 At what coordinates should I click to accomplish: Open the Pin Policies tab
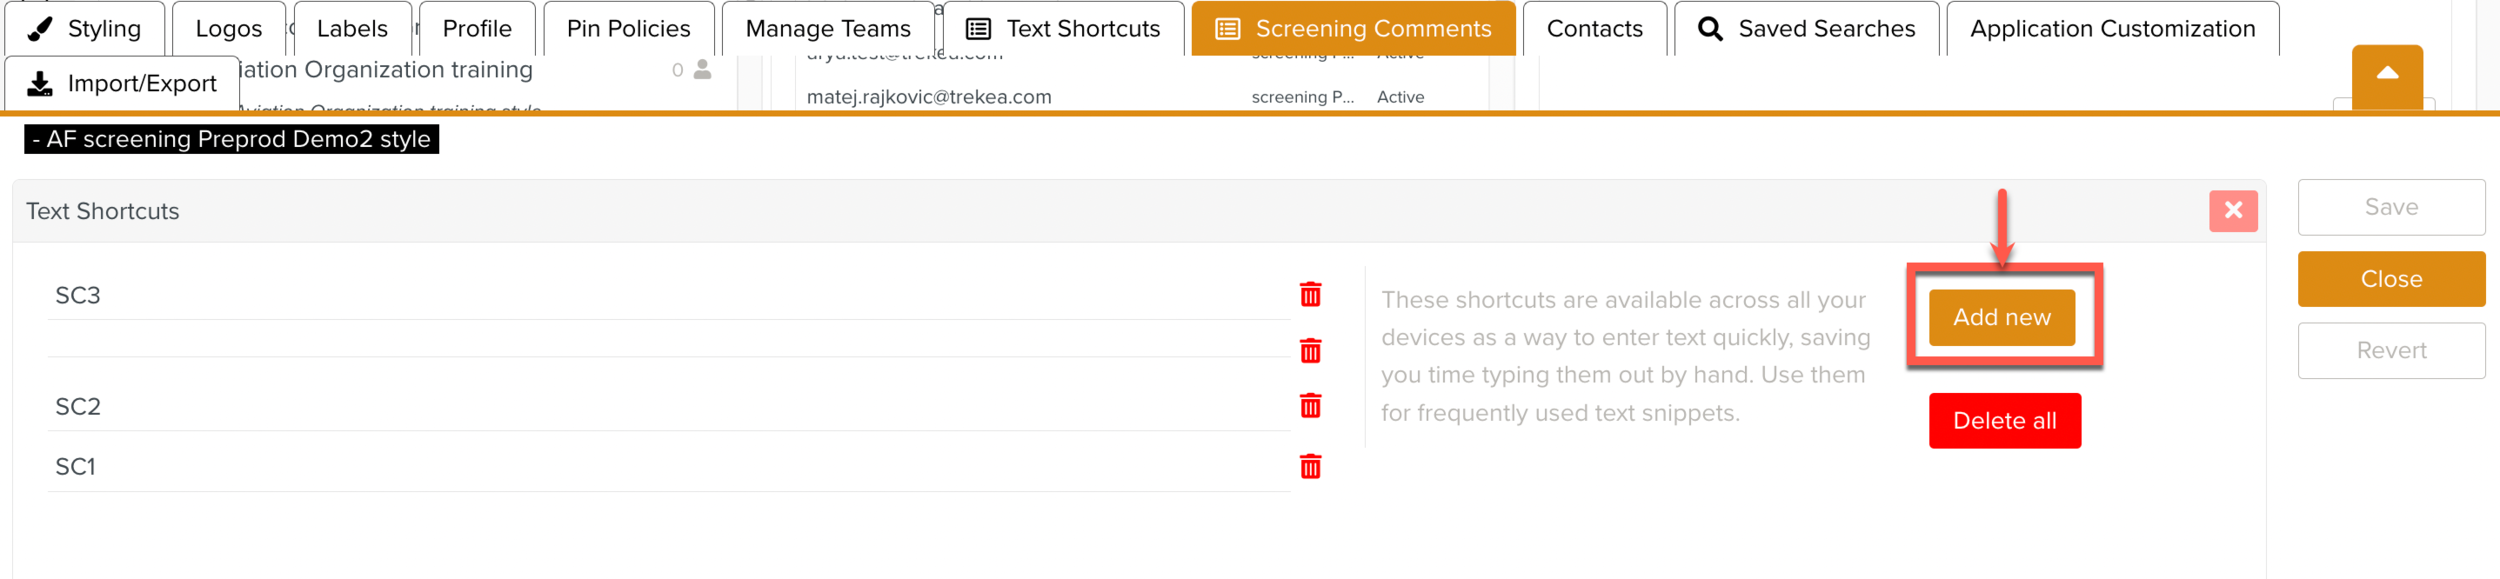coord(628,29)
